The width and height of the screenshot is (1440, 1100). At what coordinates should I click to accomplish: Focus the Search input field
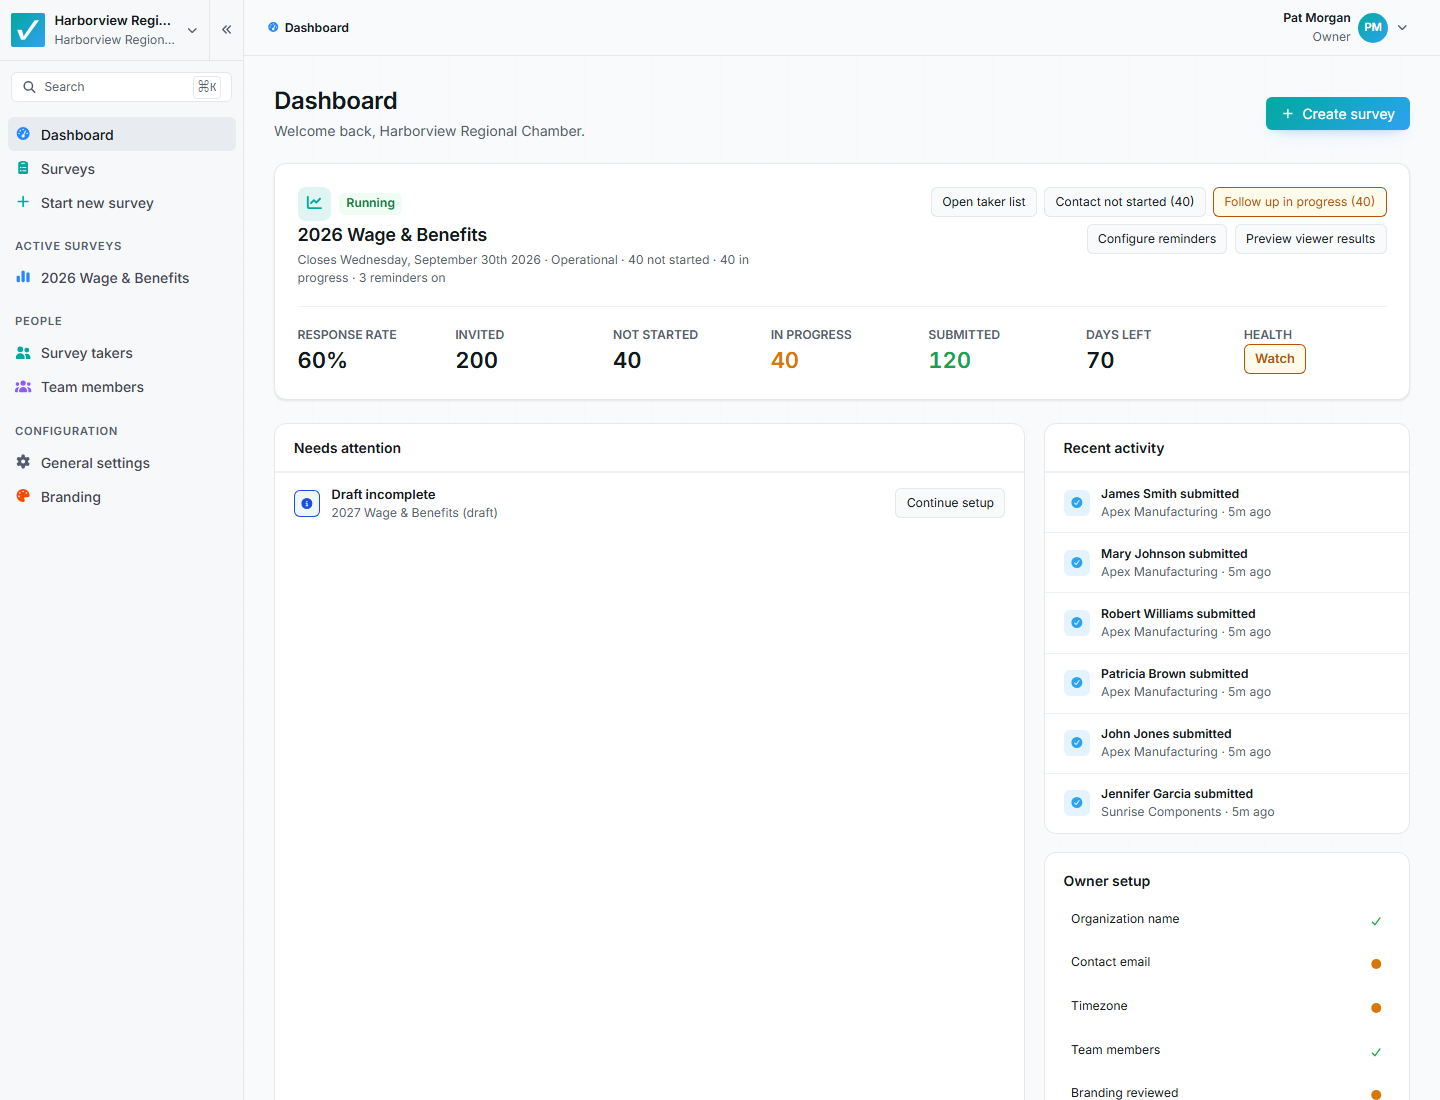(121, 87)
